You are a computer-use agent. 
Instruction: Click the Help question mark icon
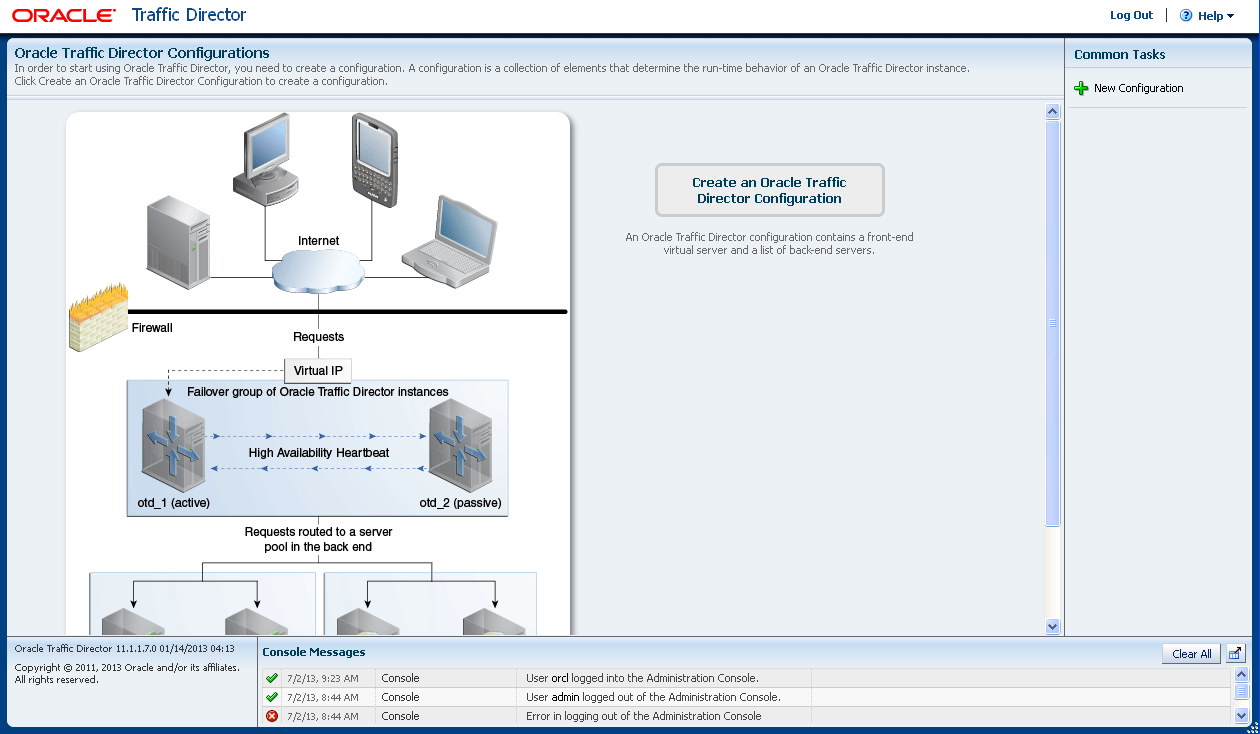click(x=1186, y=15)
